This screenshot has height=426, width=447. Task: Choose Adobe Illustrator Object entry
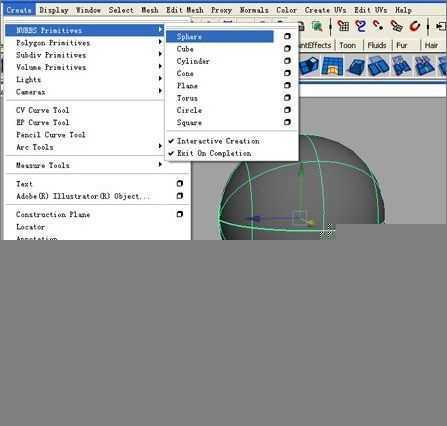[83, 196]
